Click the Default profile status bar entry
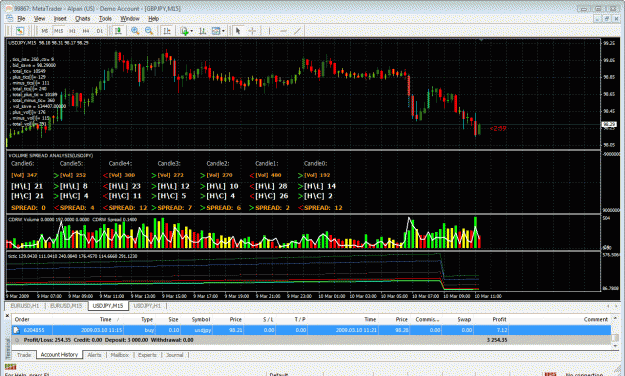 (279, 374)
